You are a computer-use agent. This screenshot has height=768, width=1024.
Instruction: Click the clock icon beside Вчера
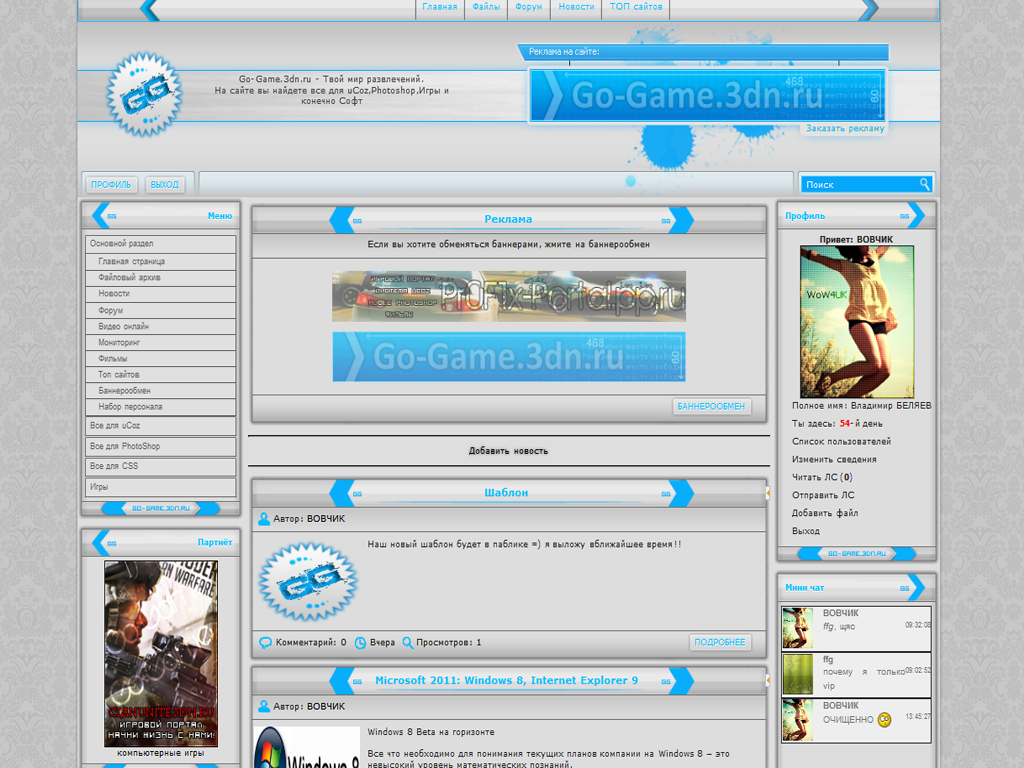pos(361,643)
